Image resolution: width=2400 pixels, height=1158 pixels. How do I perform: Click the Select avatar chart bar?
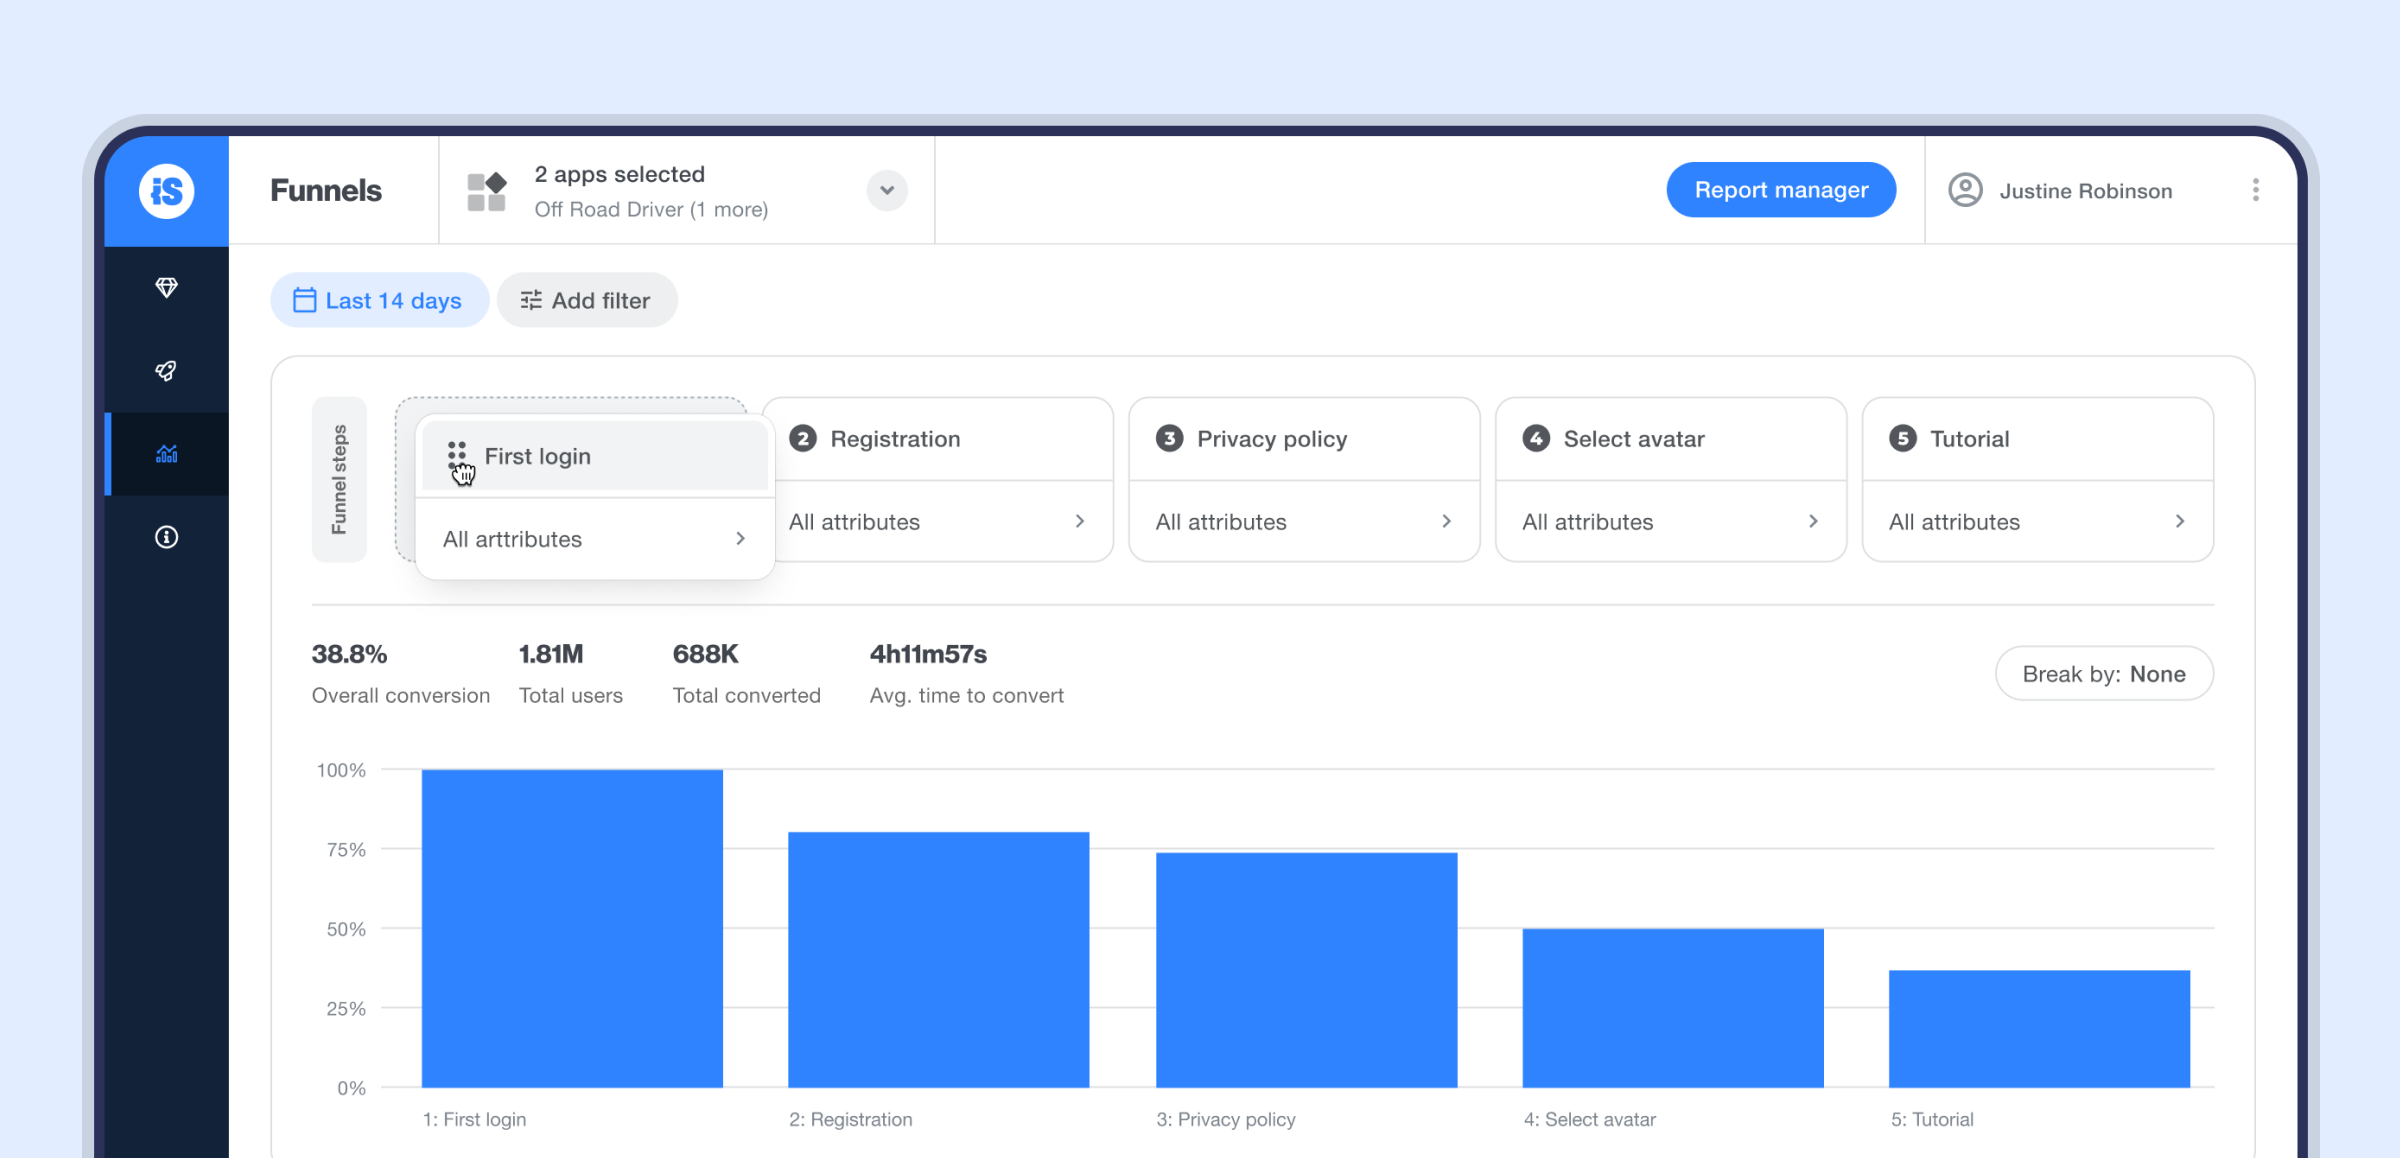coord(1673,1008)
